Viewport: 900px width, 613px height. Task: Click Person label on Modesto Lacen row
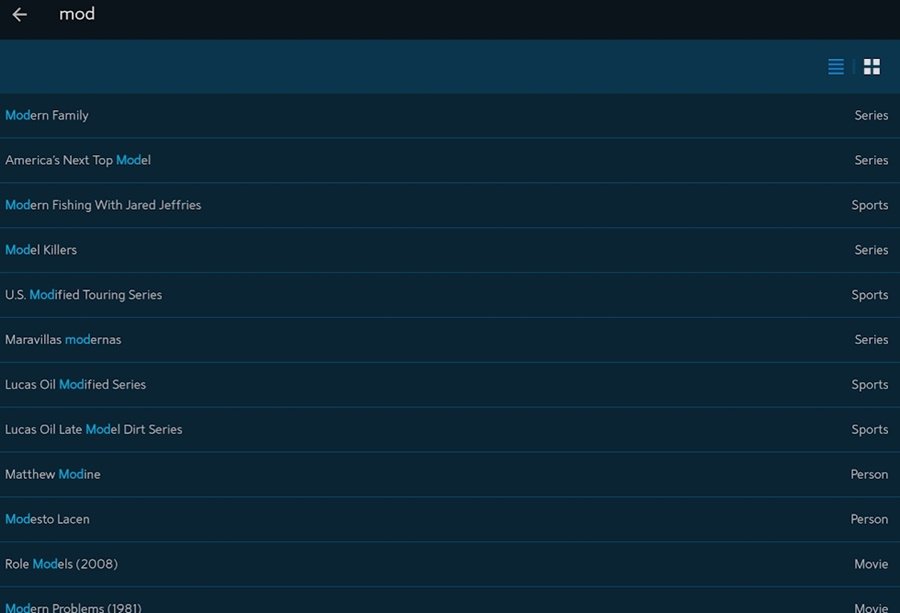click(869, 519)
